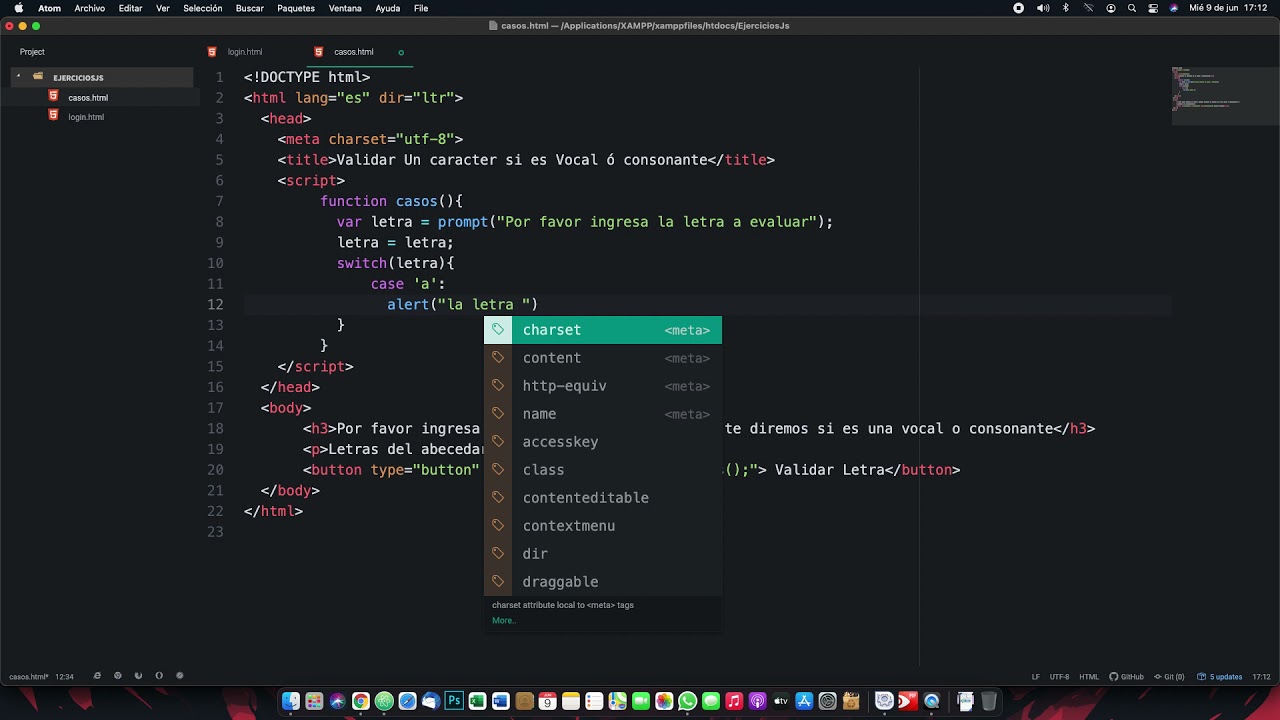1280x720 pixels.
Task: Click cursor position 12:34 in status bar
Action: pyautogui.click(x=64, y=677)
